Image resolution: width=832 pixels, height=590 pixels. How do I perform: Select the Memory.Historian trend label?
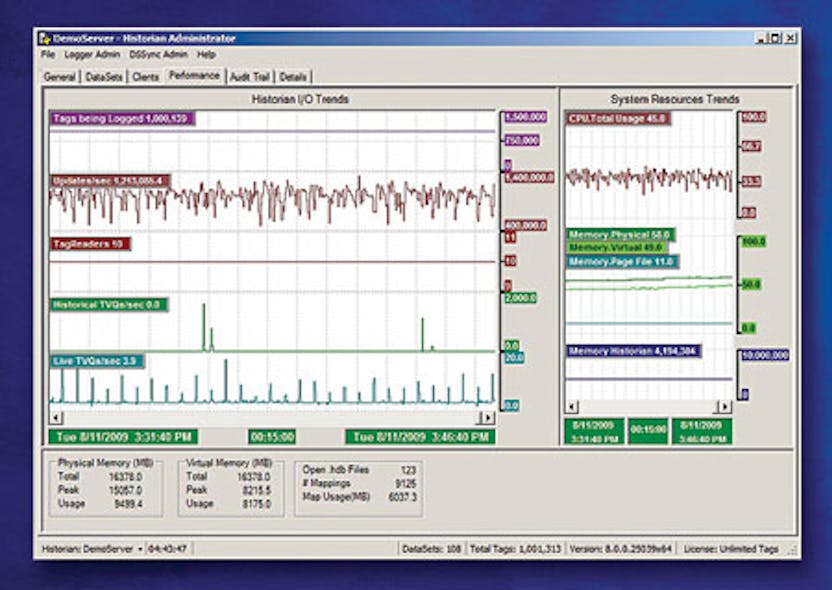tap(634, 351)
